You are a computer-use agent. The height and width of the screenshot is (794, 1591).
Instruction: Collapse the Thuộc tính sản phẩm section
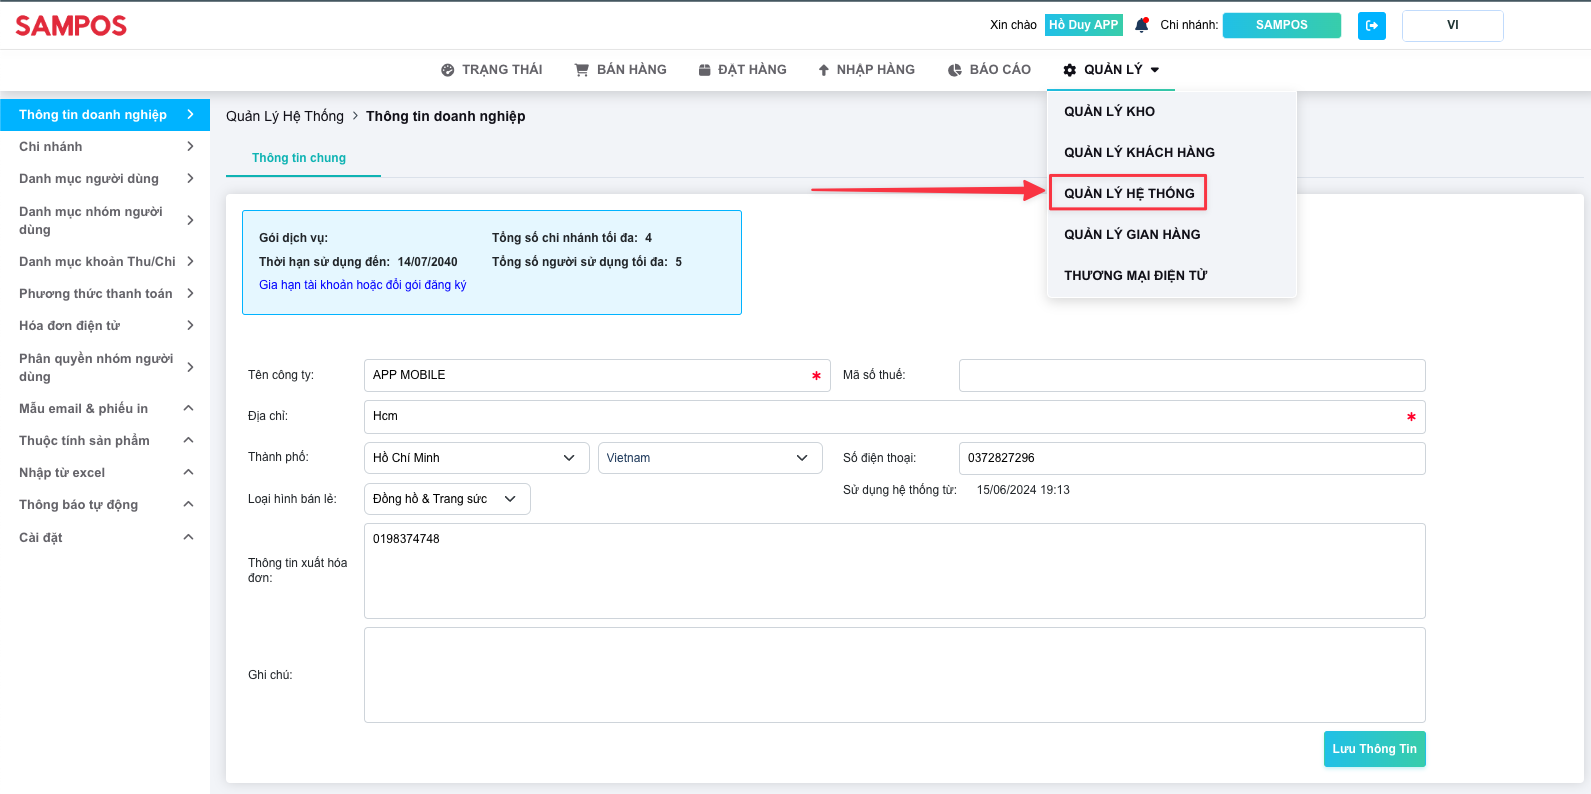tap(105, 441)
